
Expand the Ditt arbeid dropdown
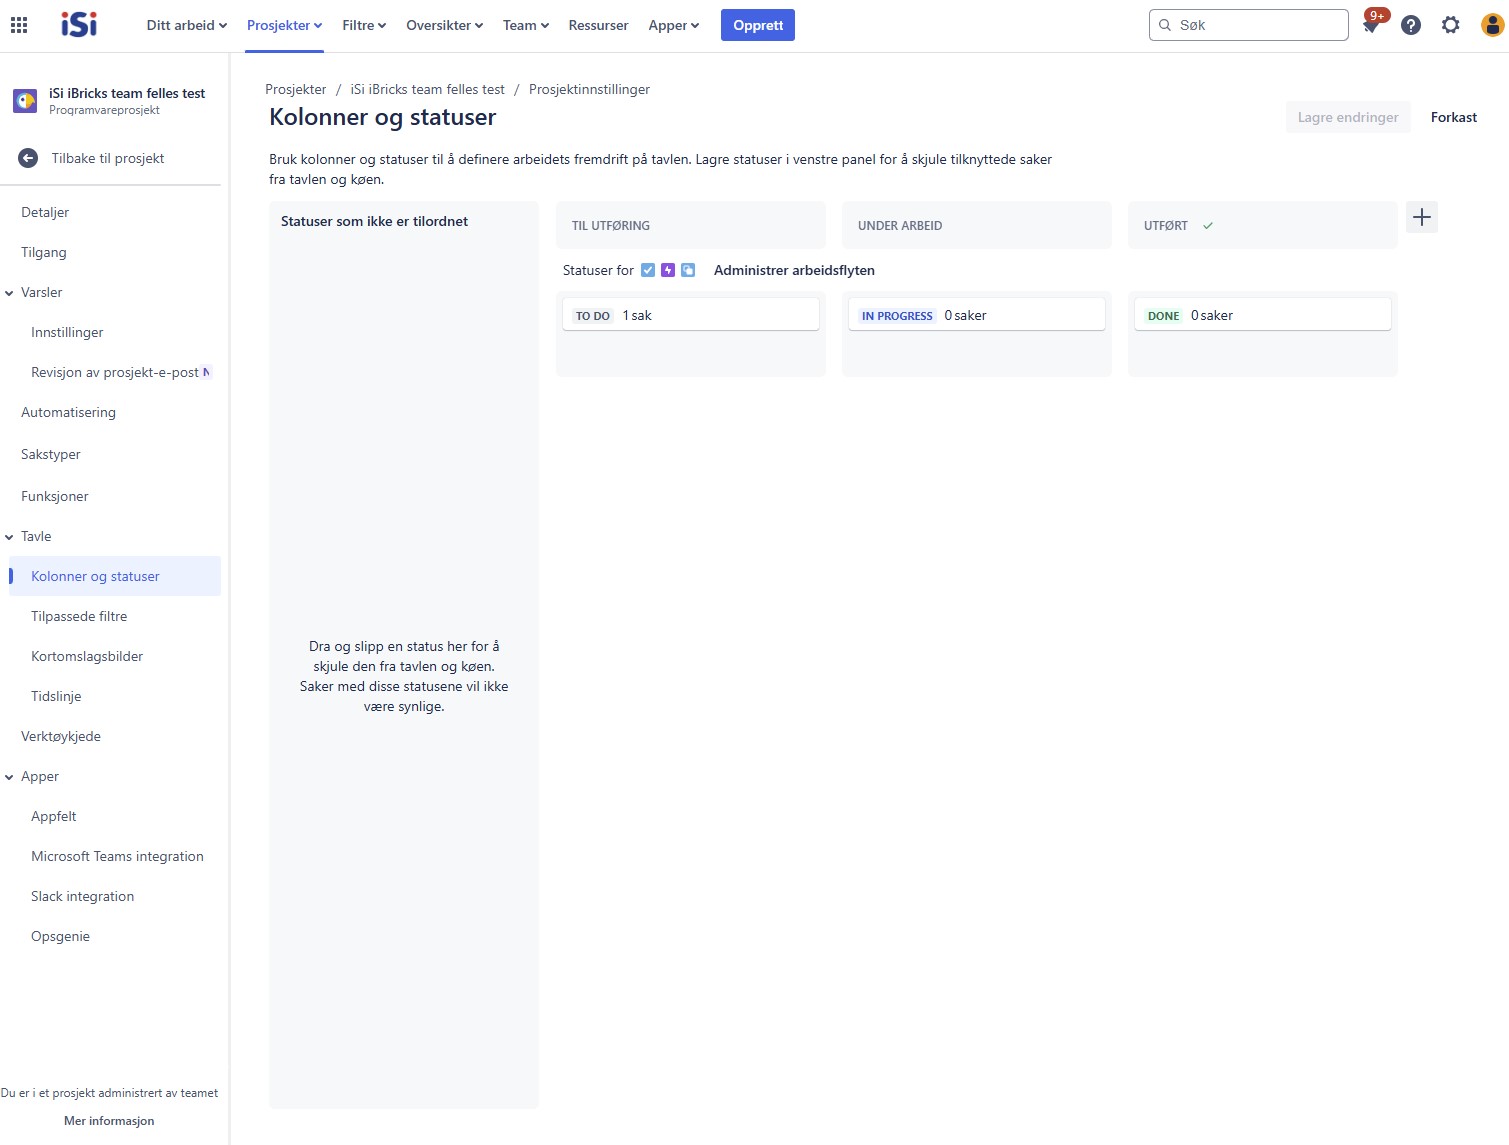[185, 25]
